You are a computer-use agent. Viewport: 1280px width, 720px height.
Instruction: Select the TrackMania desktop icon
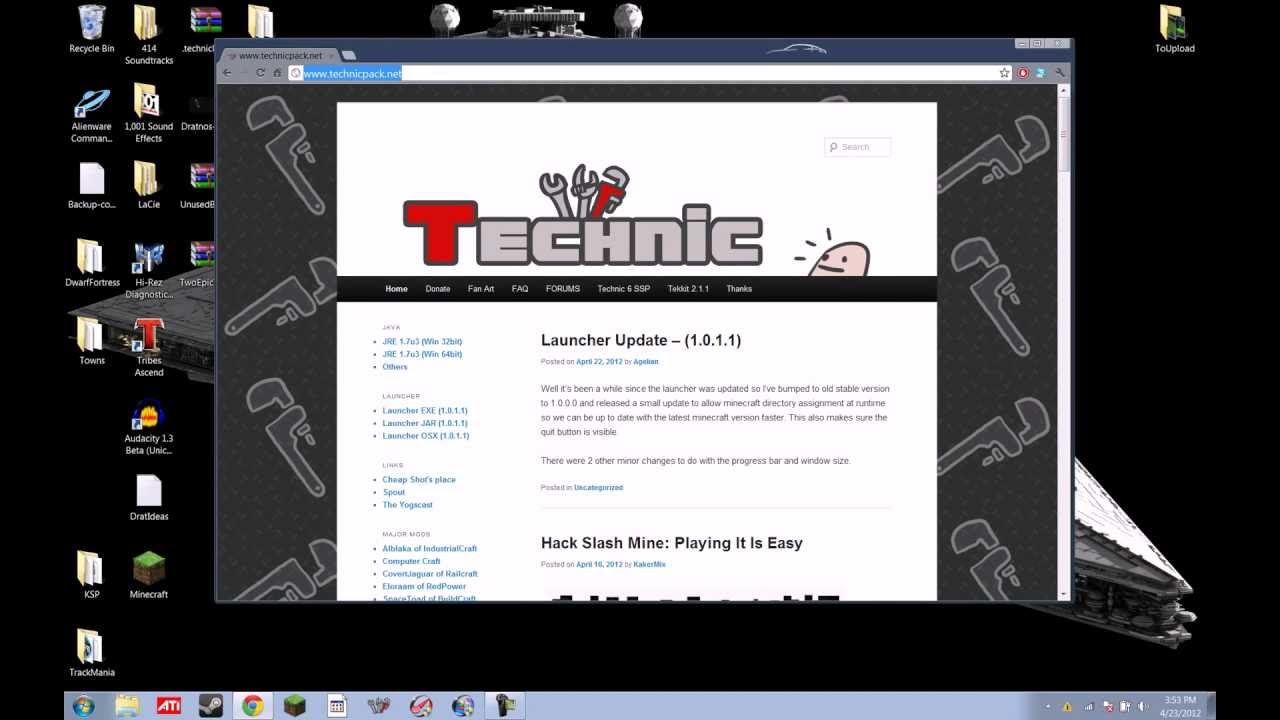click(x=91, y=653)
